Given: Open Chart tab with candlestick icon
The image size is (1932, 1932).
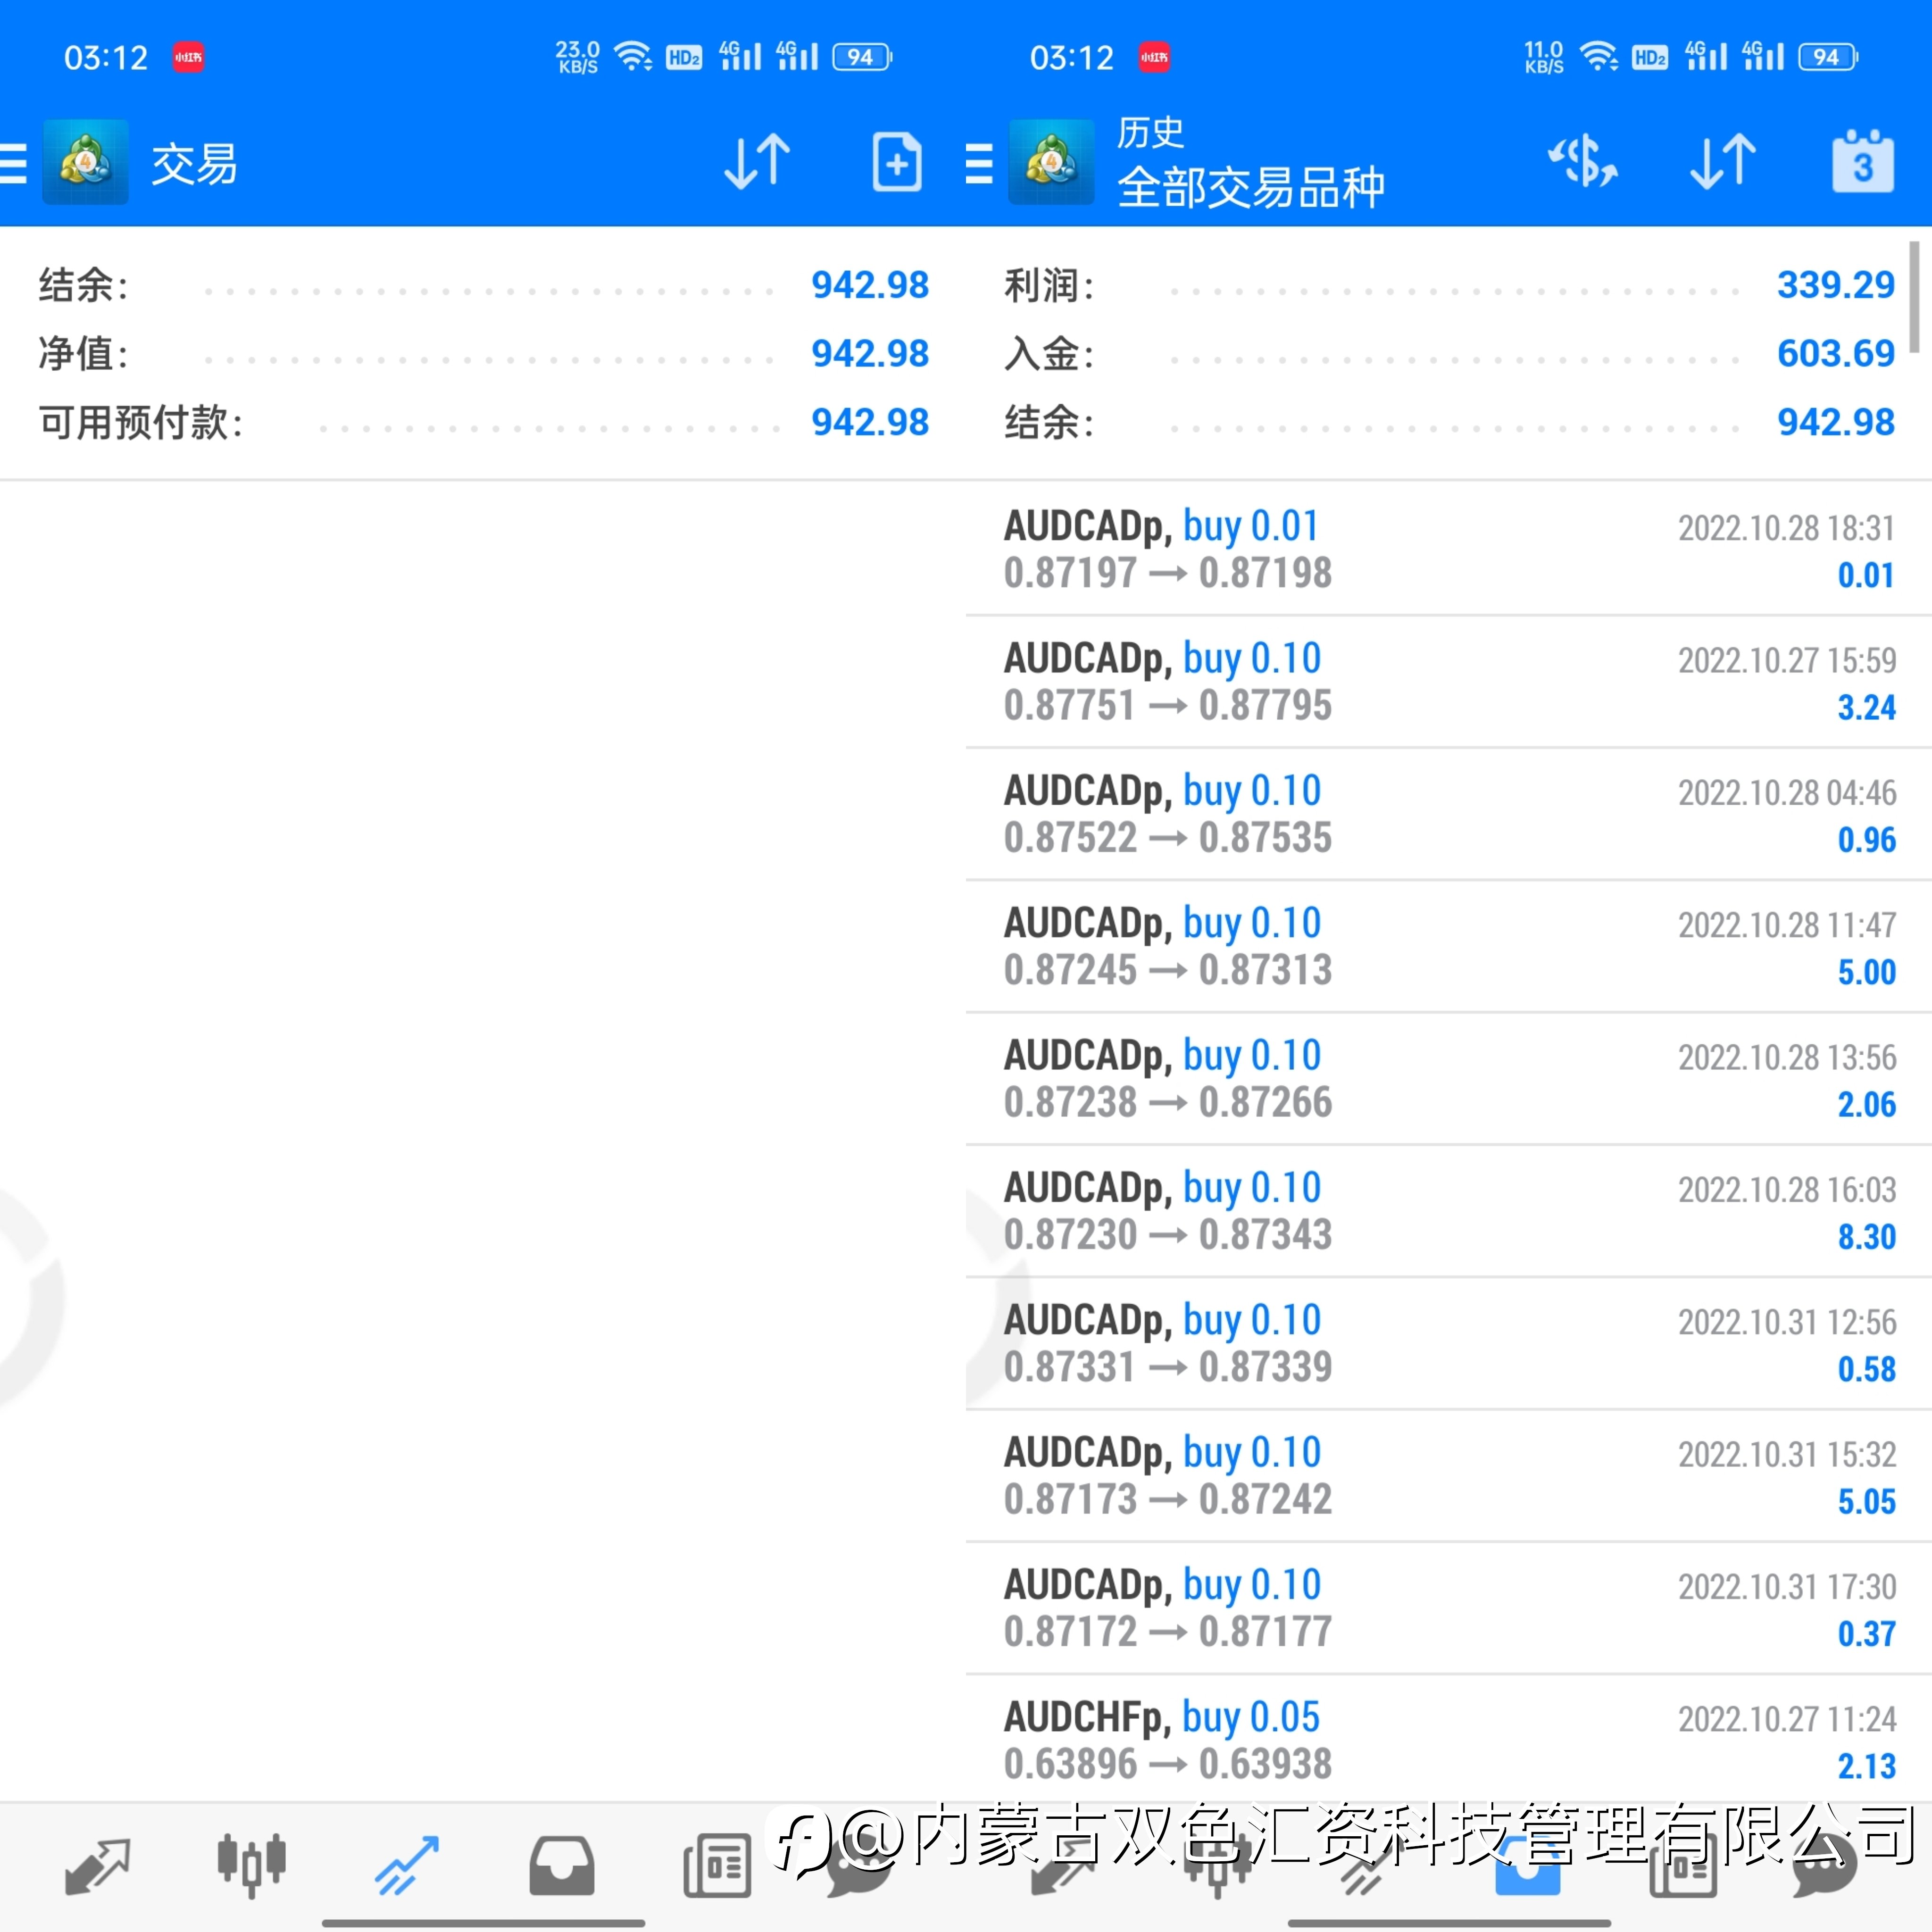Looking at the screenshot, I should 252,1866.
